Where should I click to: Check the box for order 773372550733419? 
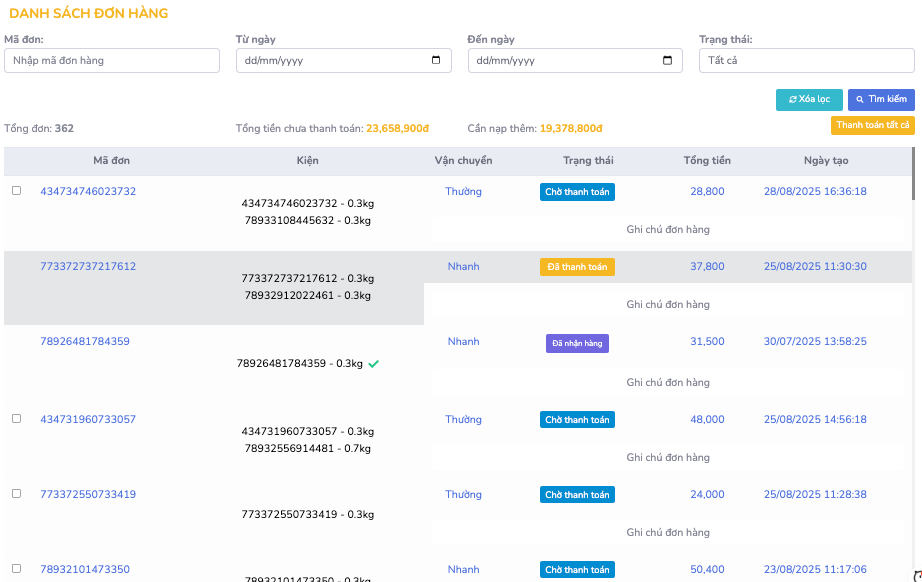pyautogui.click(x=16, y=494)
